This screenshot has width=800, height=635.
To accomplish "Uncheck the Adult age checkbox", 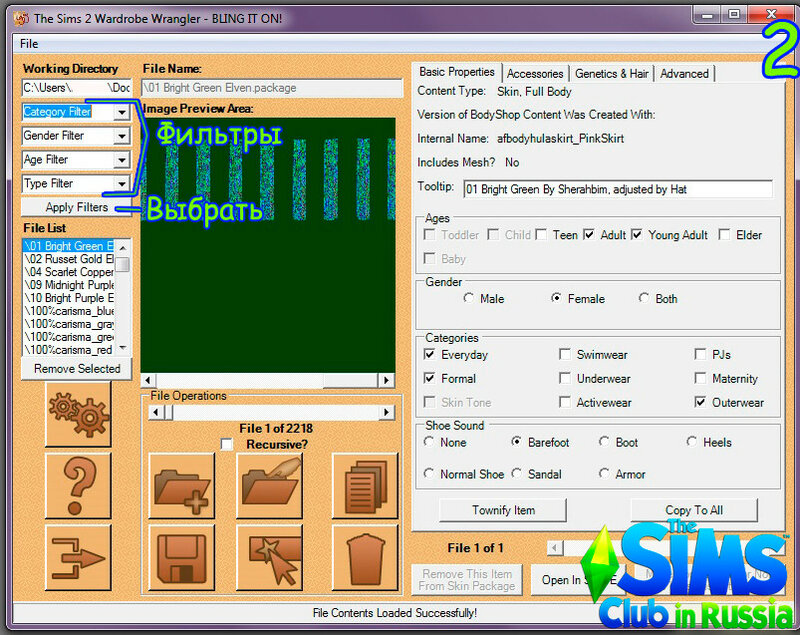I will point(589,235).
